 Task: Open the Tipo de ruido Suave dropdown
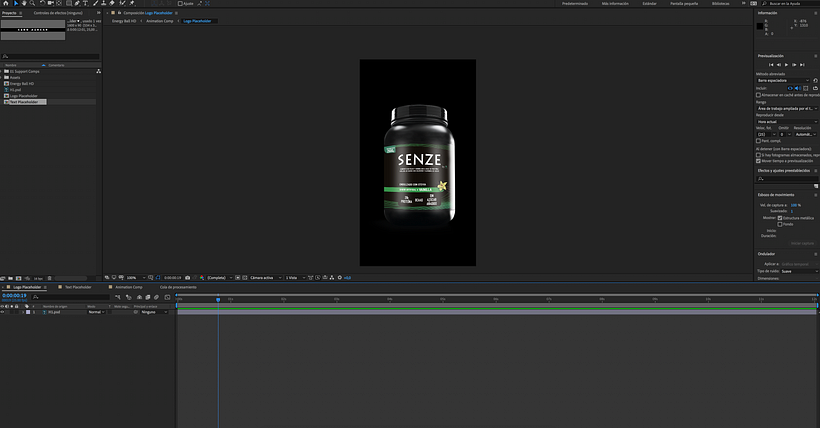pyautogui.click(x=799, y=271)
